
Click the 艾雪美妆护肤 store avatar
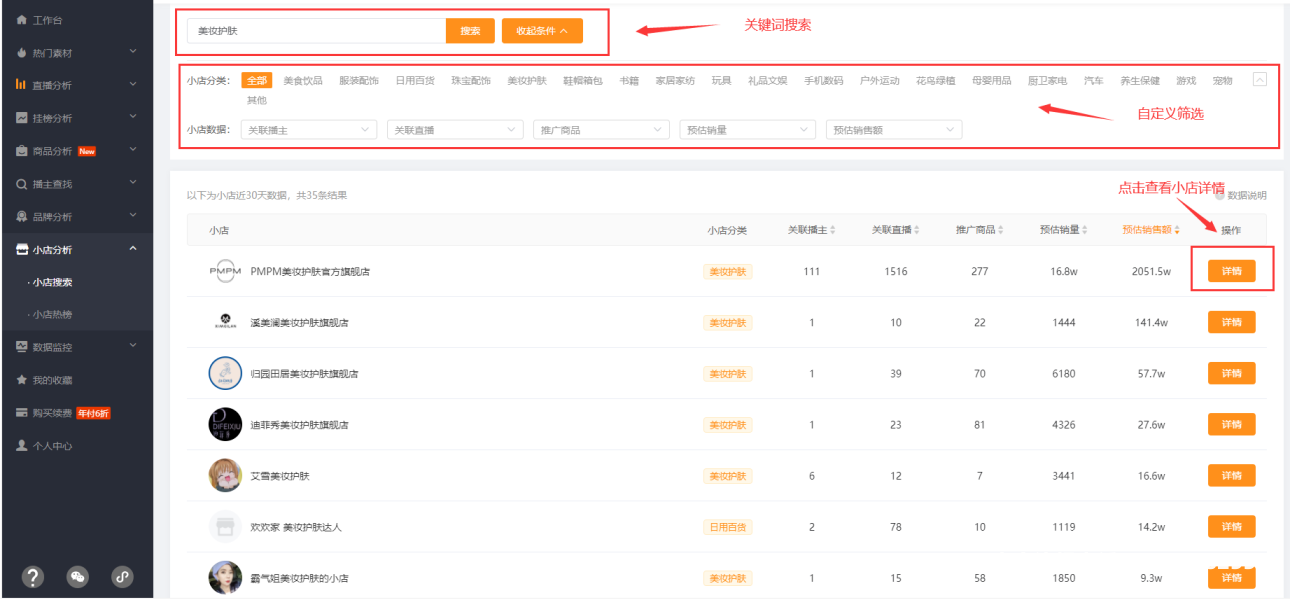225,476
